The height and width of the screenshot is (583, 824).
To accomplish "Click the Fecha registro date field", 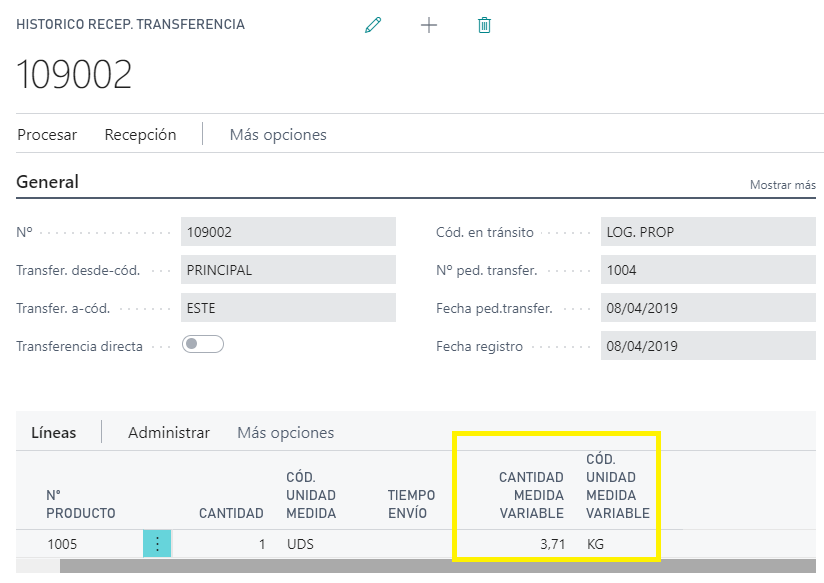I will click(x=708, y=345).
